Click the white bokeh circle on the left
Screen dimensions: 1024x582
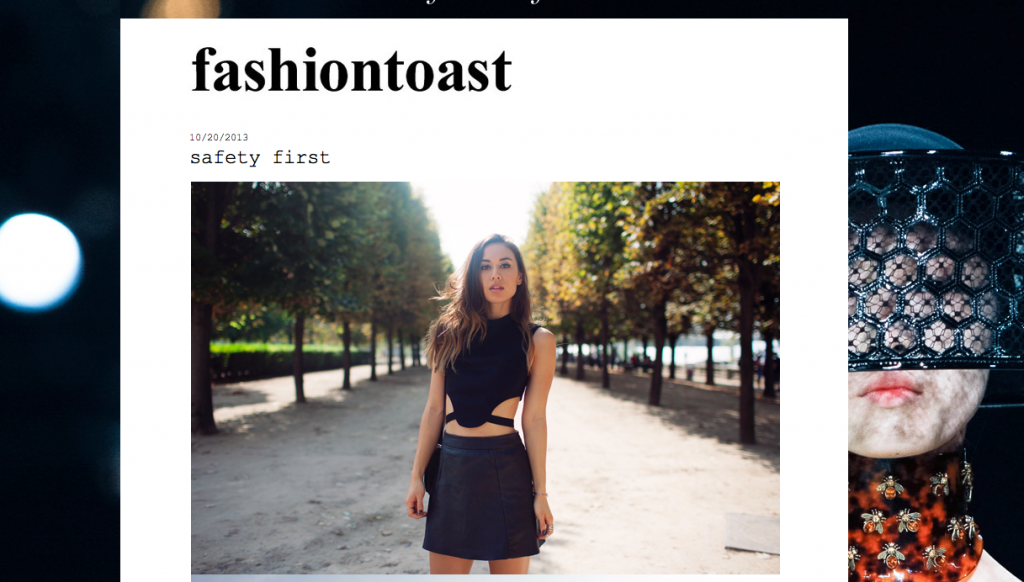point(39,261)
